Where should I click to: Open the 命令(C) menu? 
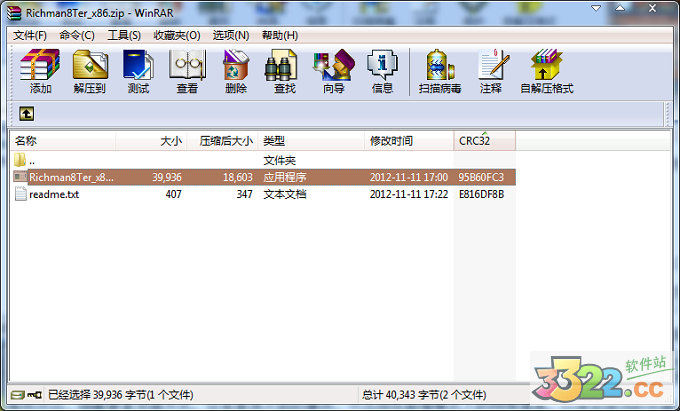tap(77, 35)
